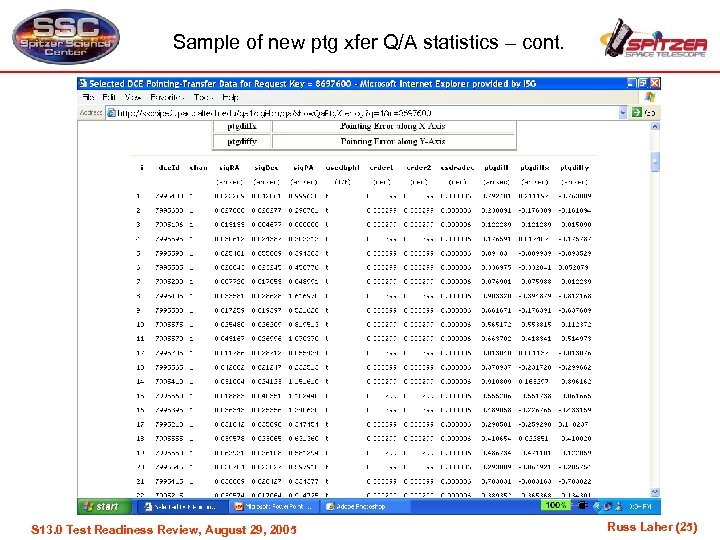The width and height of the screenshot is (720, 540).
Task: Click the dceId column header
Action: click(169, 168)
